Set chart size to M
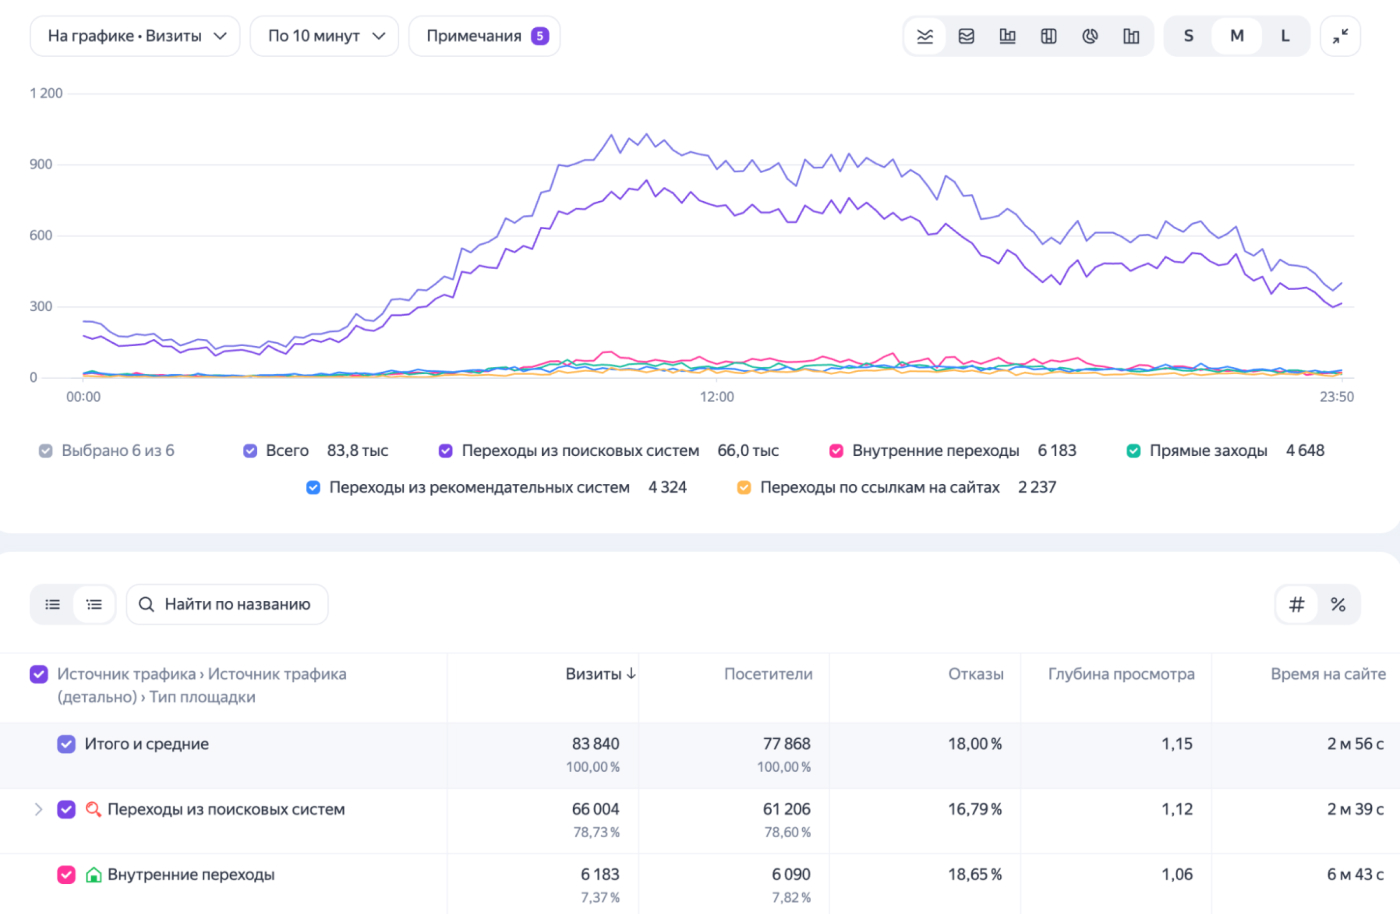 tap(1237, 36)
